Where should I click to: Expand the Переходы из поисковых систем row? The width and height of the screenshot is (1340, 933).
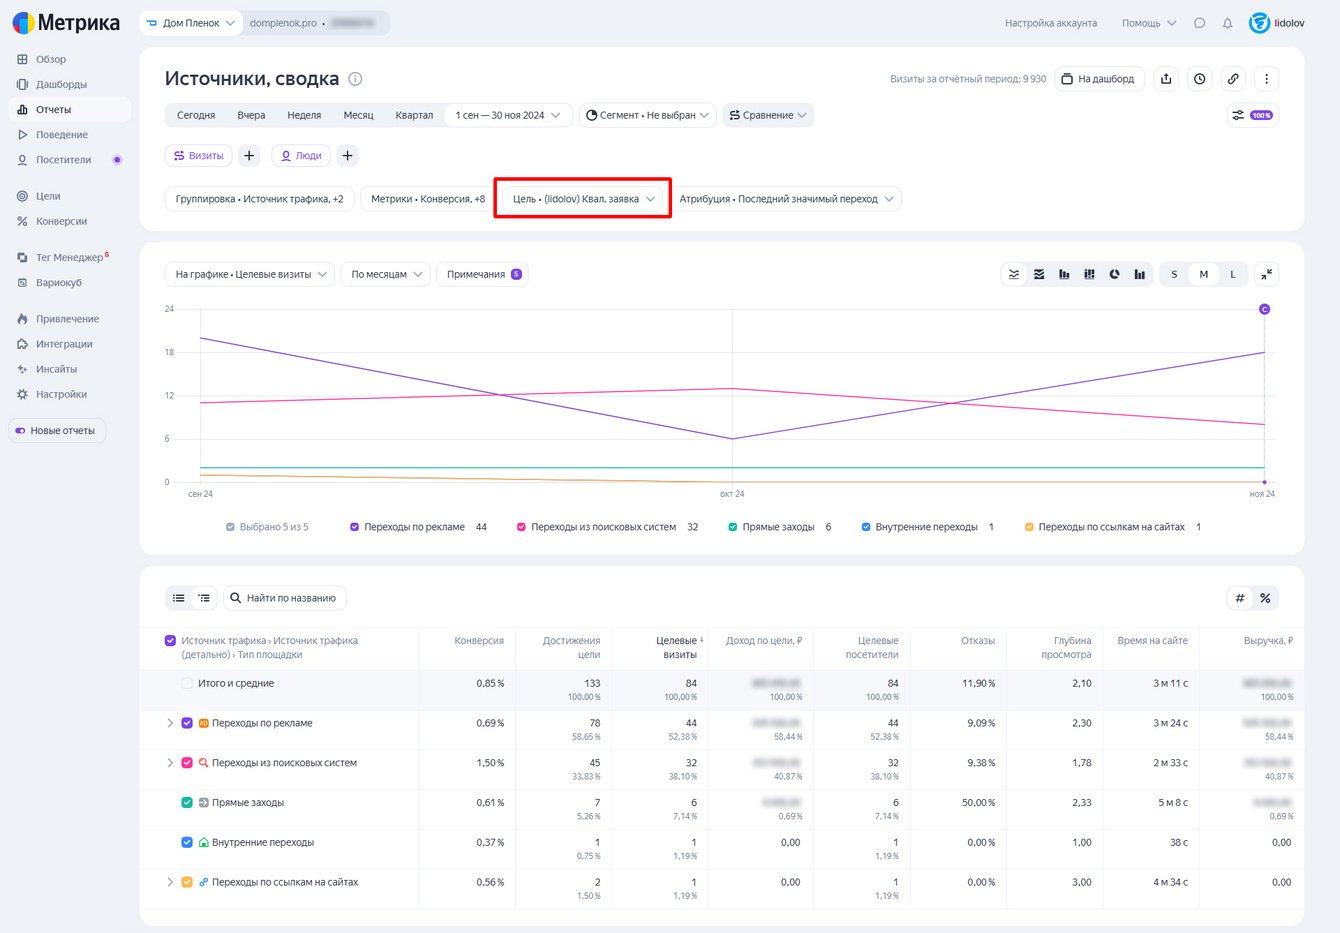pos(170,763)
